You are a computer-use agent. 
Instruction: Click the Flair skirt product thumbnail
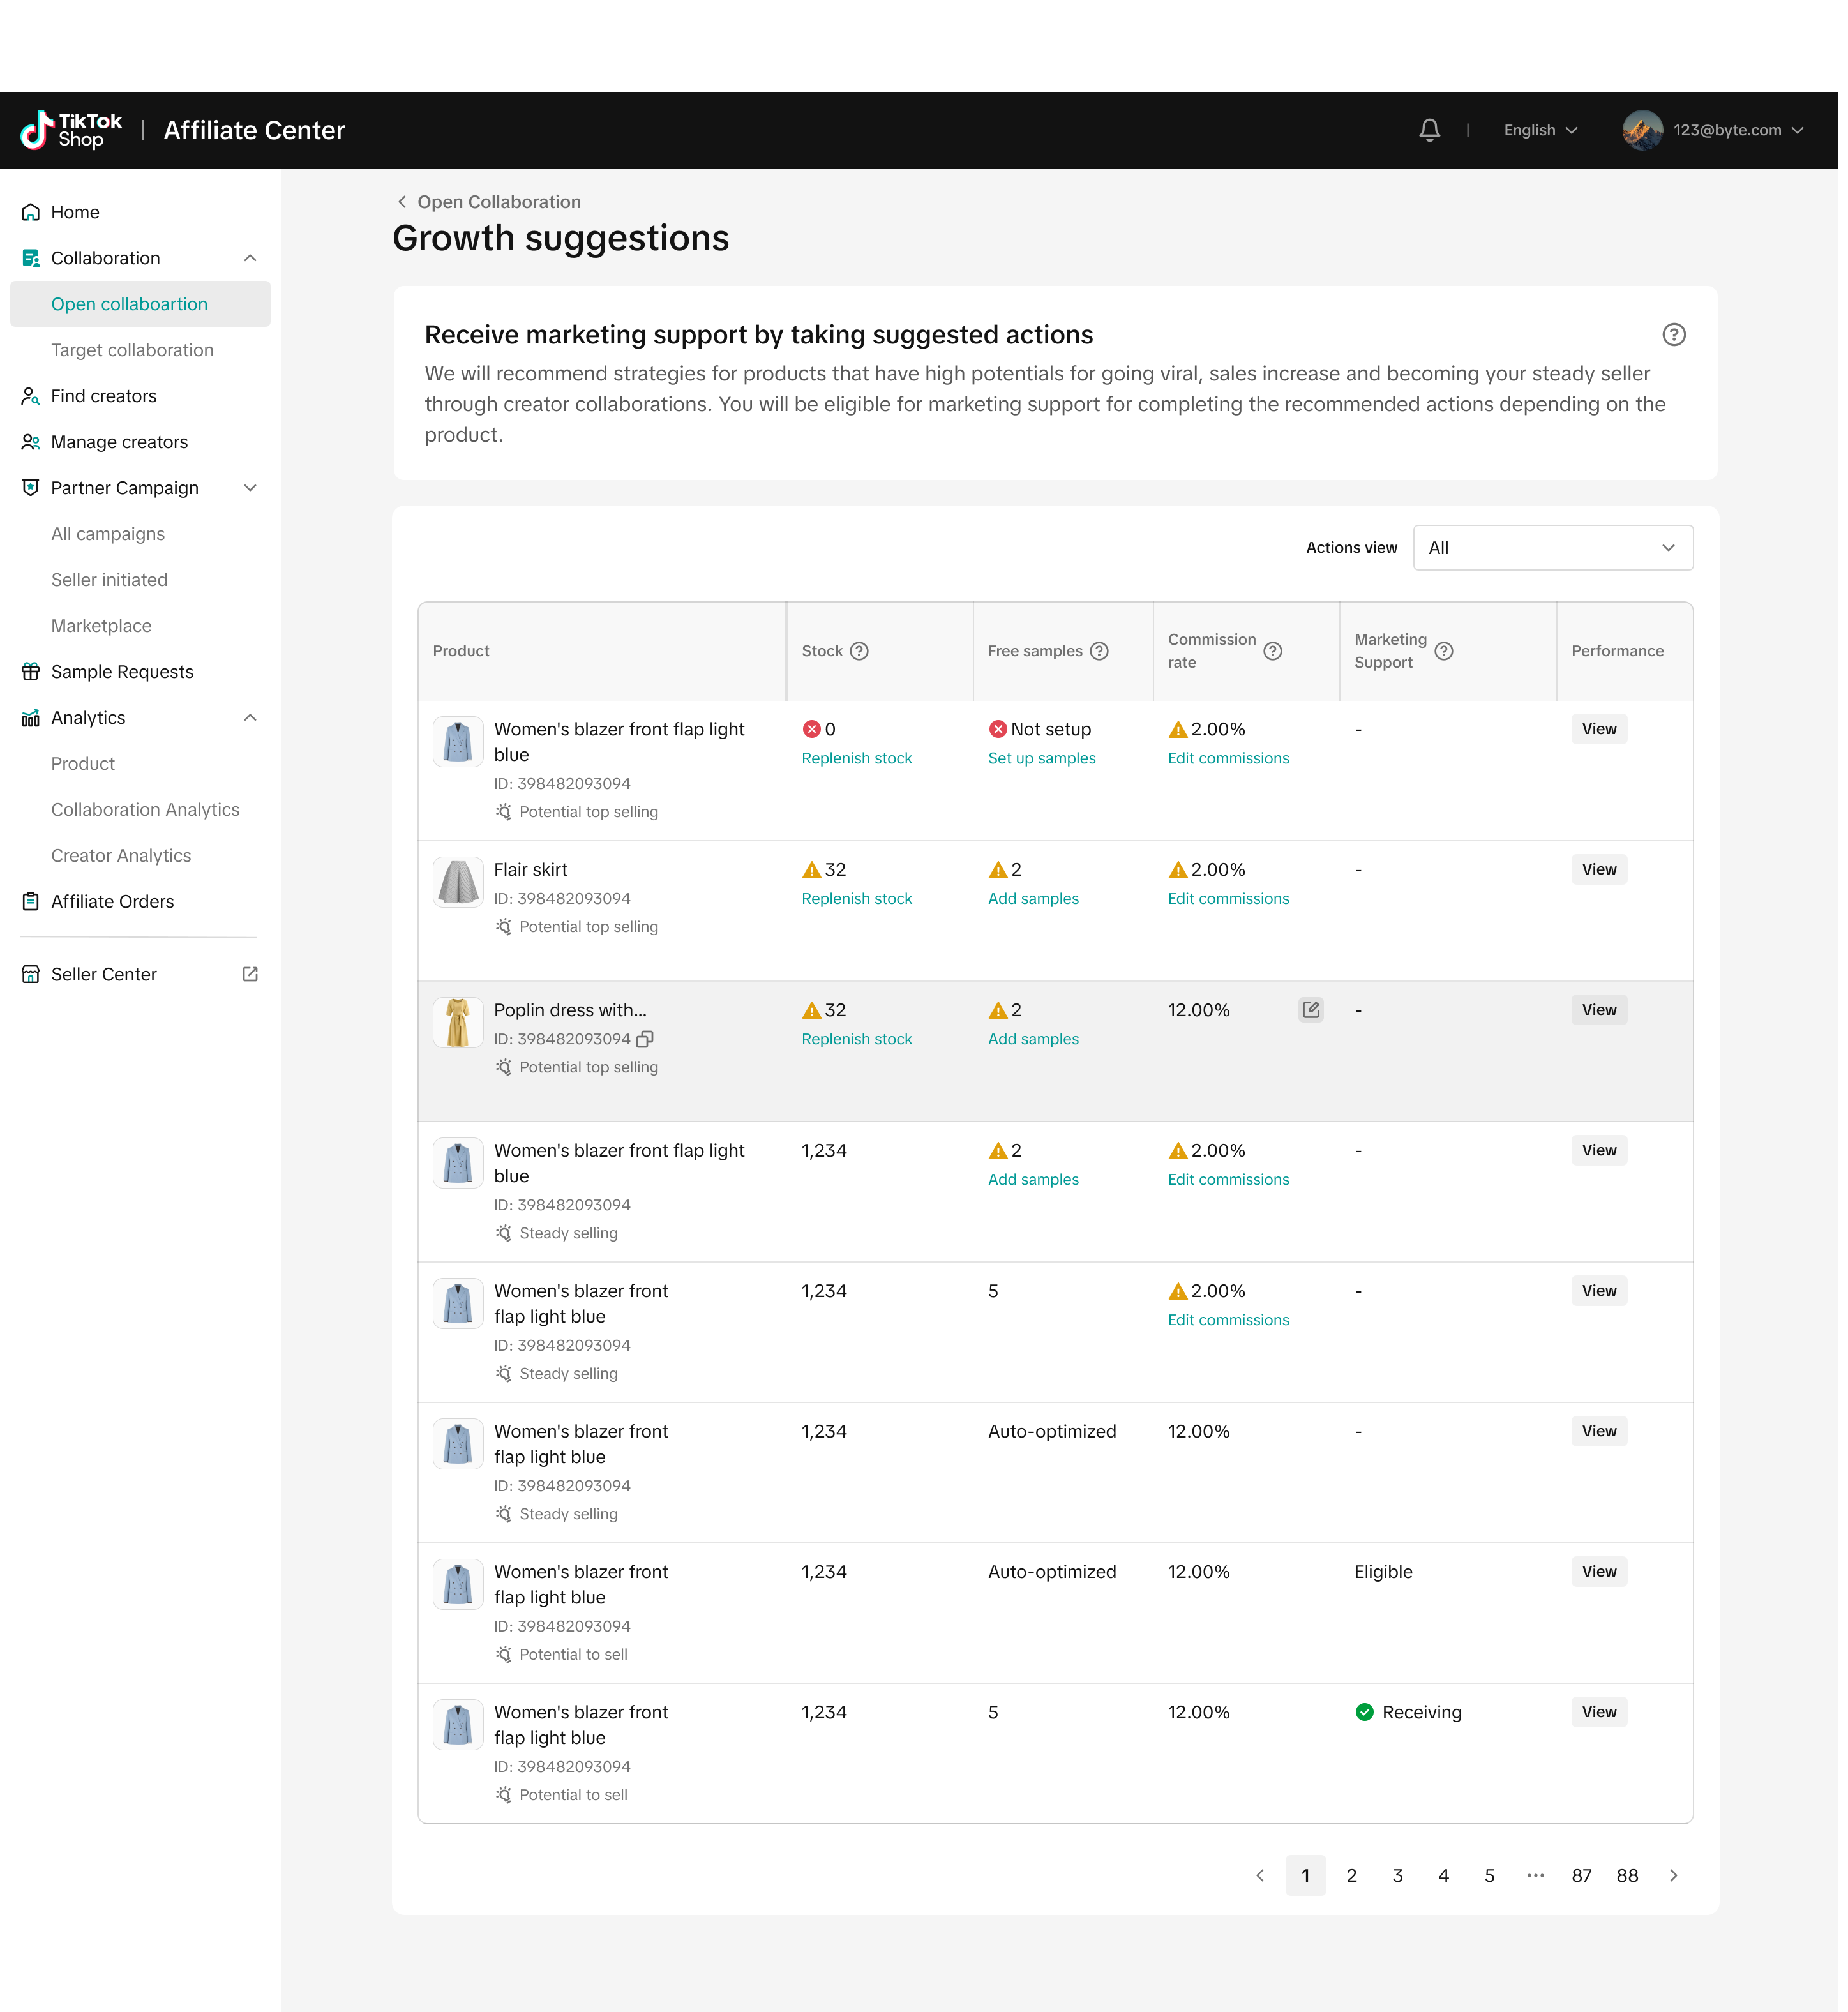458,882
